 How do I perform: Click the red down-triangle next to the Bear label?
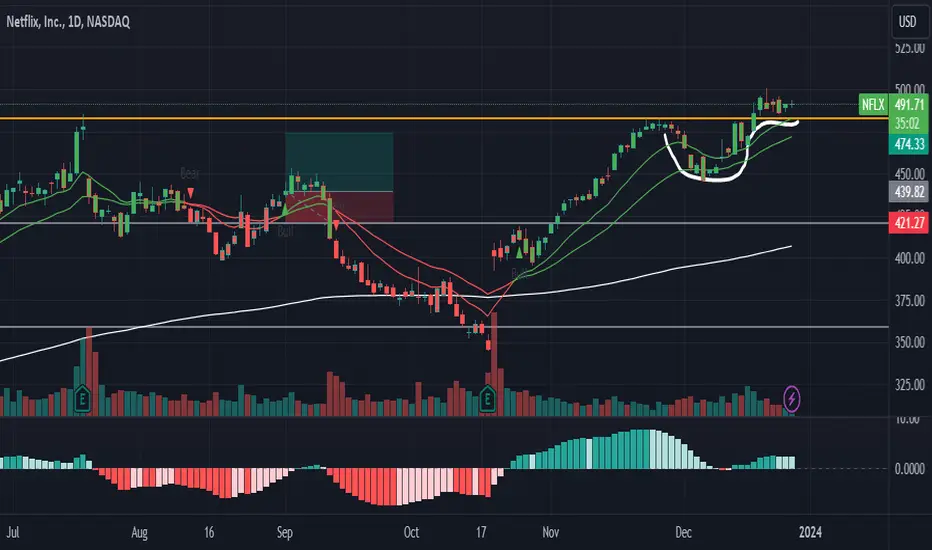(190, 193)
